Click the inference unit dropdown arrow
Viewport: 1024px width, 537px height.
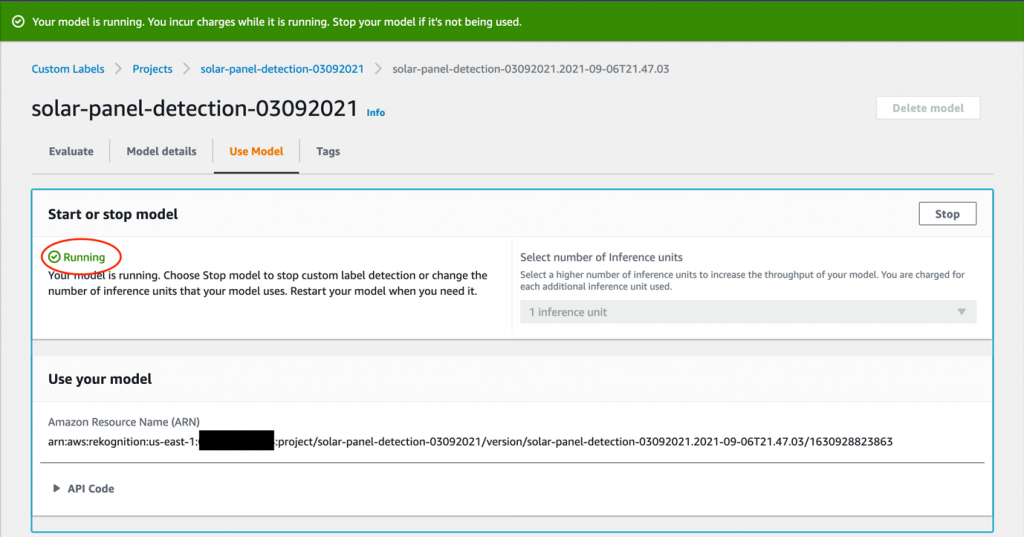[x=961, y=312]
